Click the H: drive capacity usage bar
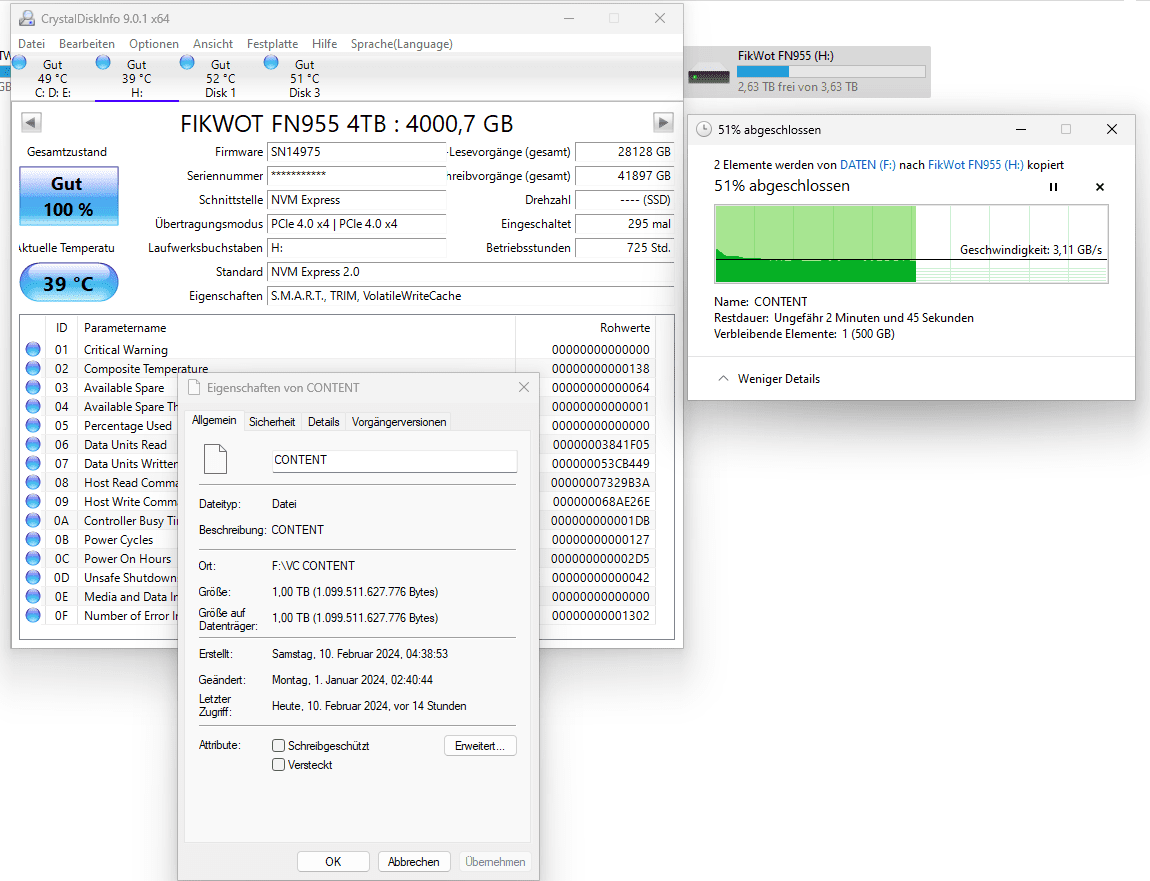 [x=831, y=72]
